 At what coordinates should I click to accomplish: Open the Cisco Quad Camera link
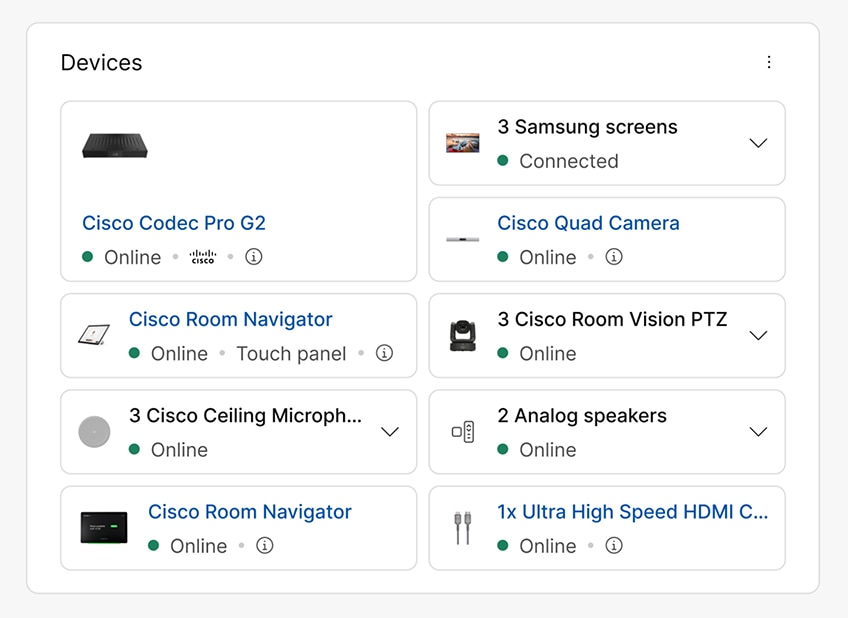click(588, 223)
